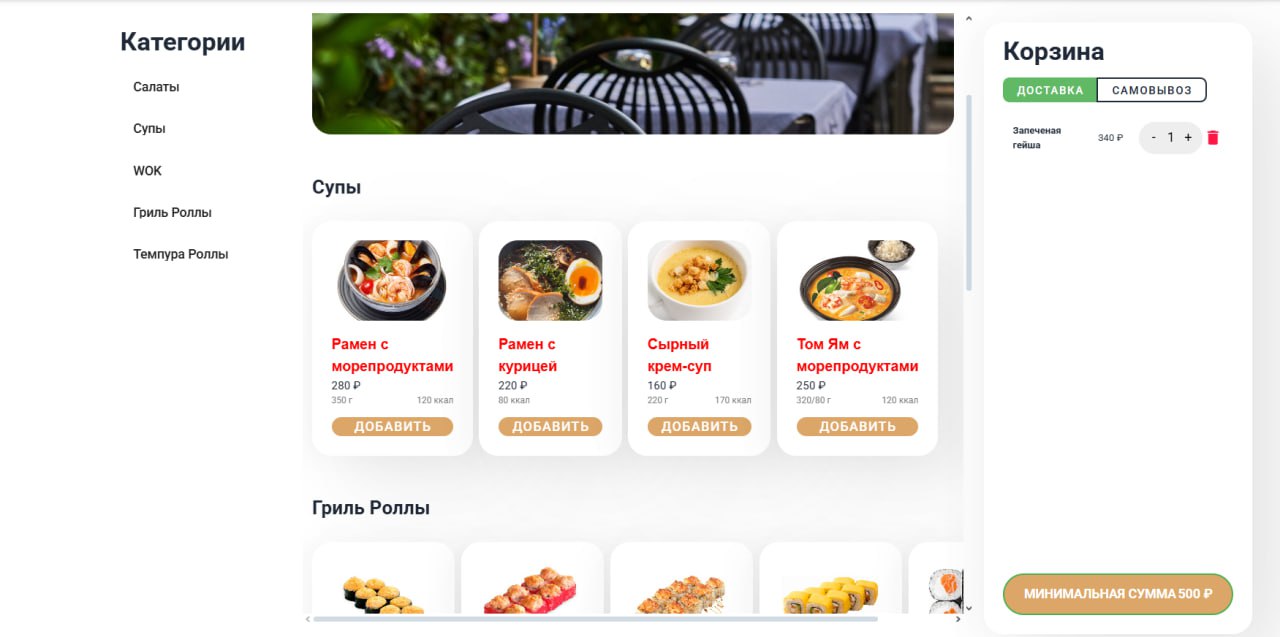This screenshot has width=1280, height=637.
Task: Decrease Запеченая гейша quantity with minus
Action: click(x=1154, y=138)
